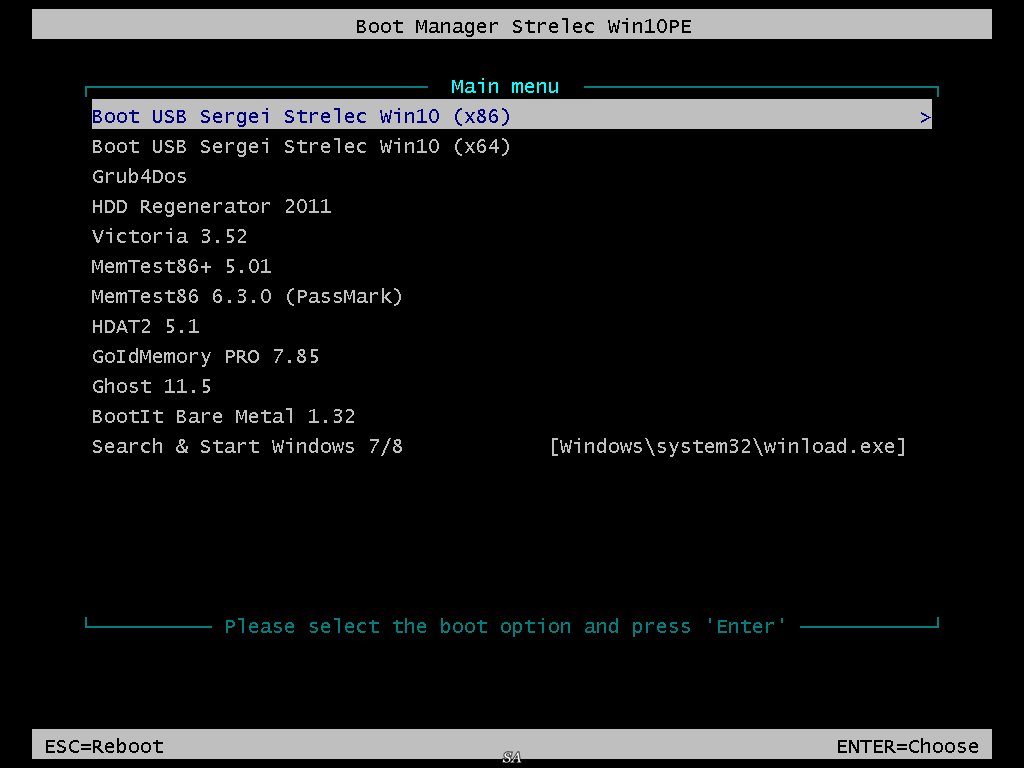Run MemTest86+ 5.01
Screen dimensions: 1024x768
tap(181, 266)
